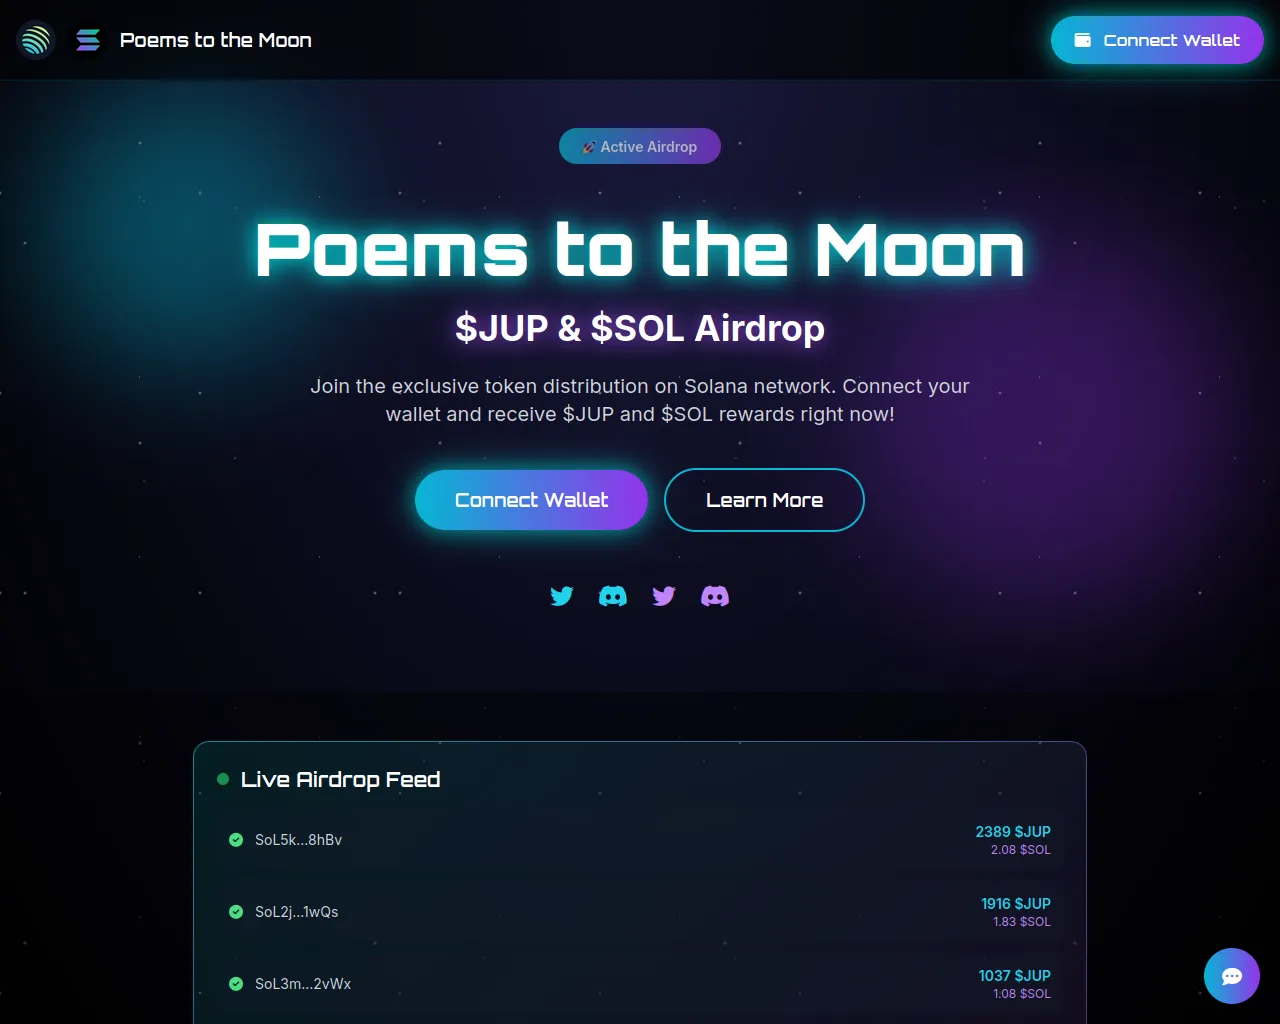Open the purple Discord icon link
The height and width of the screenshot is (1024, 1280).
coord(715,596)
